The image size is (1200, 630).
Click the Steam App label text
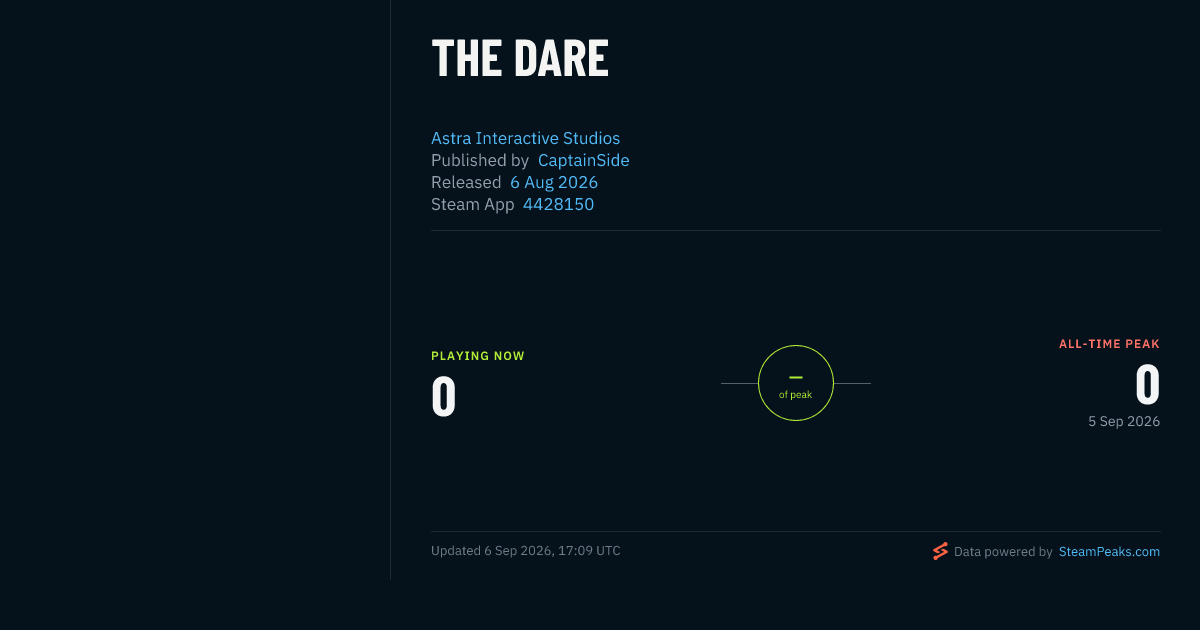point(473,204)
